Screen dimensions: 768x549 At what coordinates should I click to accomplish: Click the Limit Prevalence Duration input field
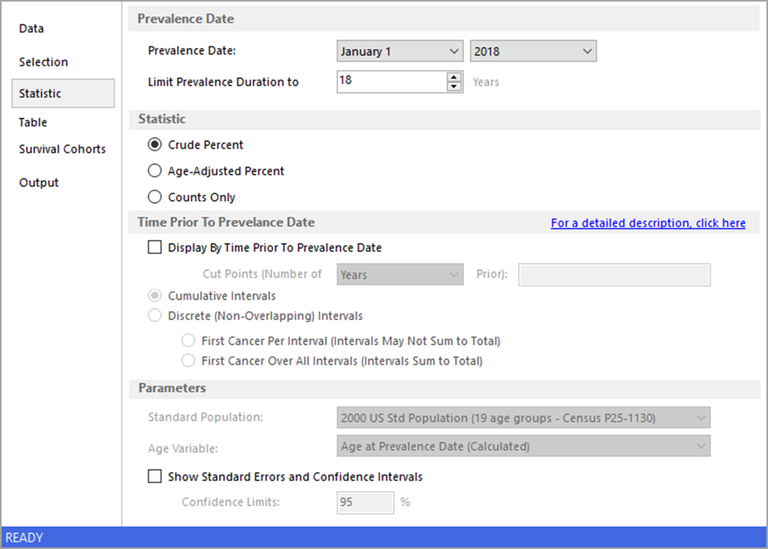[x=390, y=82]
